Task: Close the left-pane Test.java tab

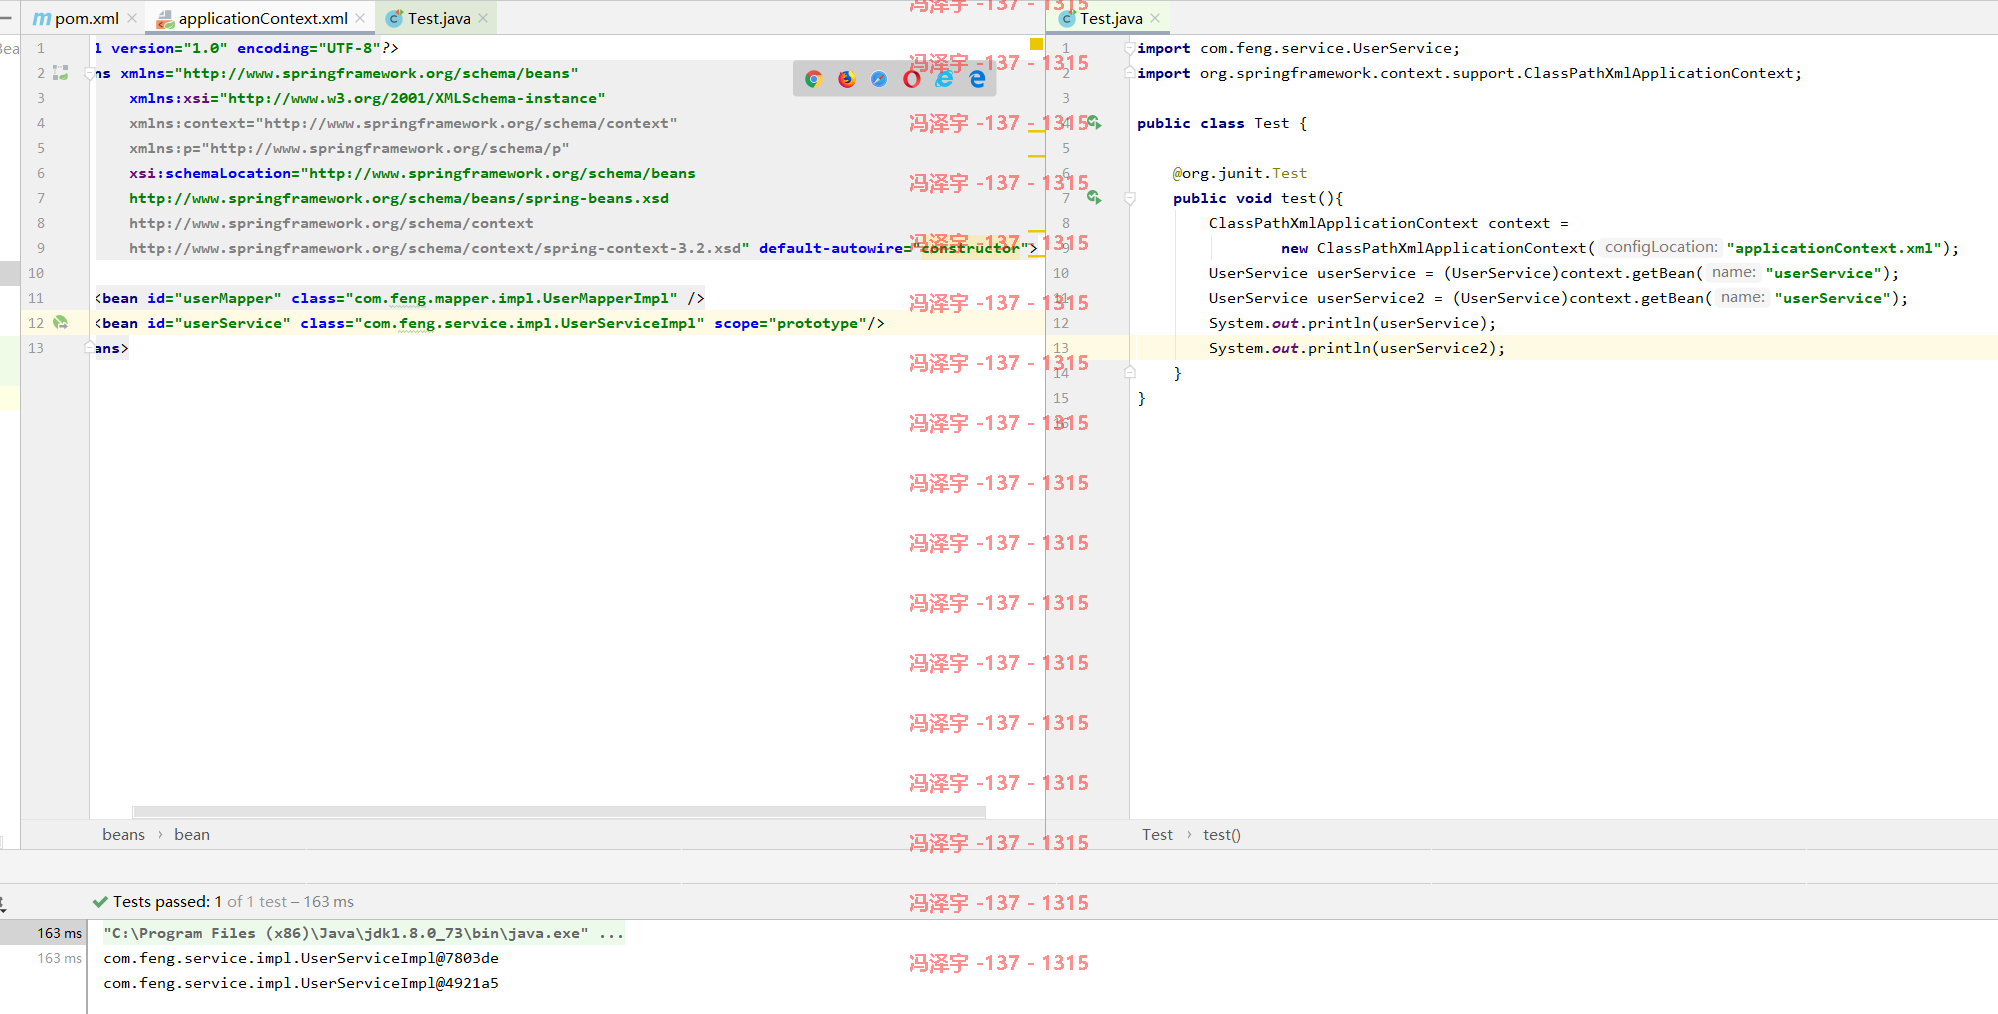Action: pos(483,18)
